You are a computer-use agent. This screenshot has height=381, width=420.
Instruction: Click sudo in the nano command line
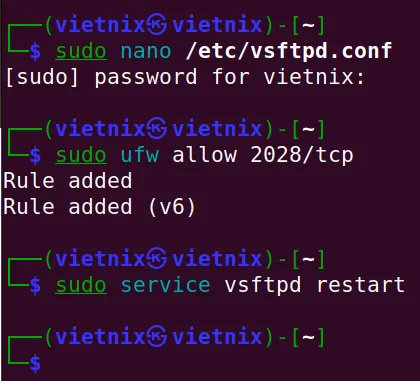pos(81,52)
